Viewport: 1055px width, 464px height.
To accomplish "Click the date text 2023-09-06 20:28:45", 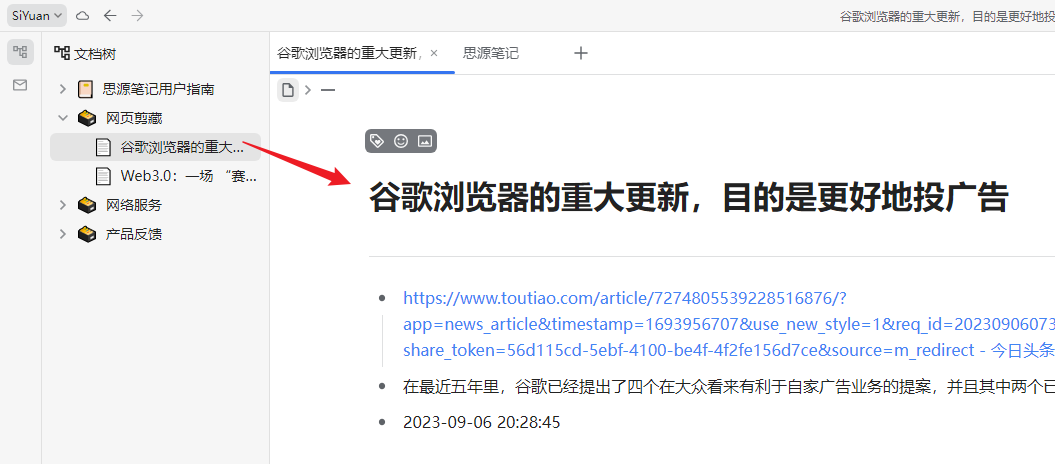I will tap(482, 422).
